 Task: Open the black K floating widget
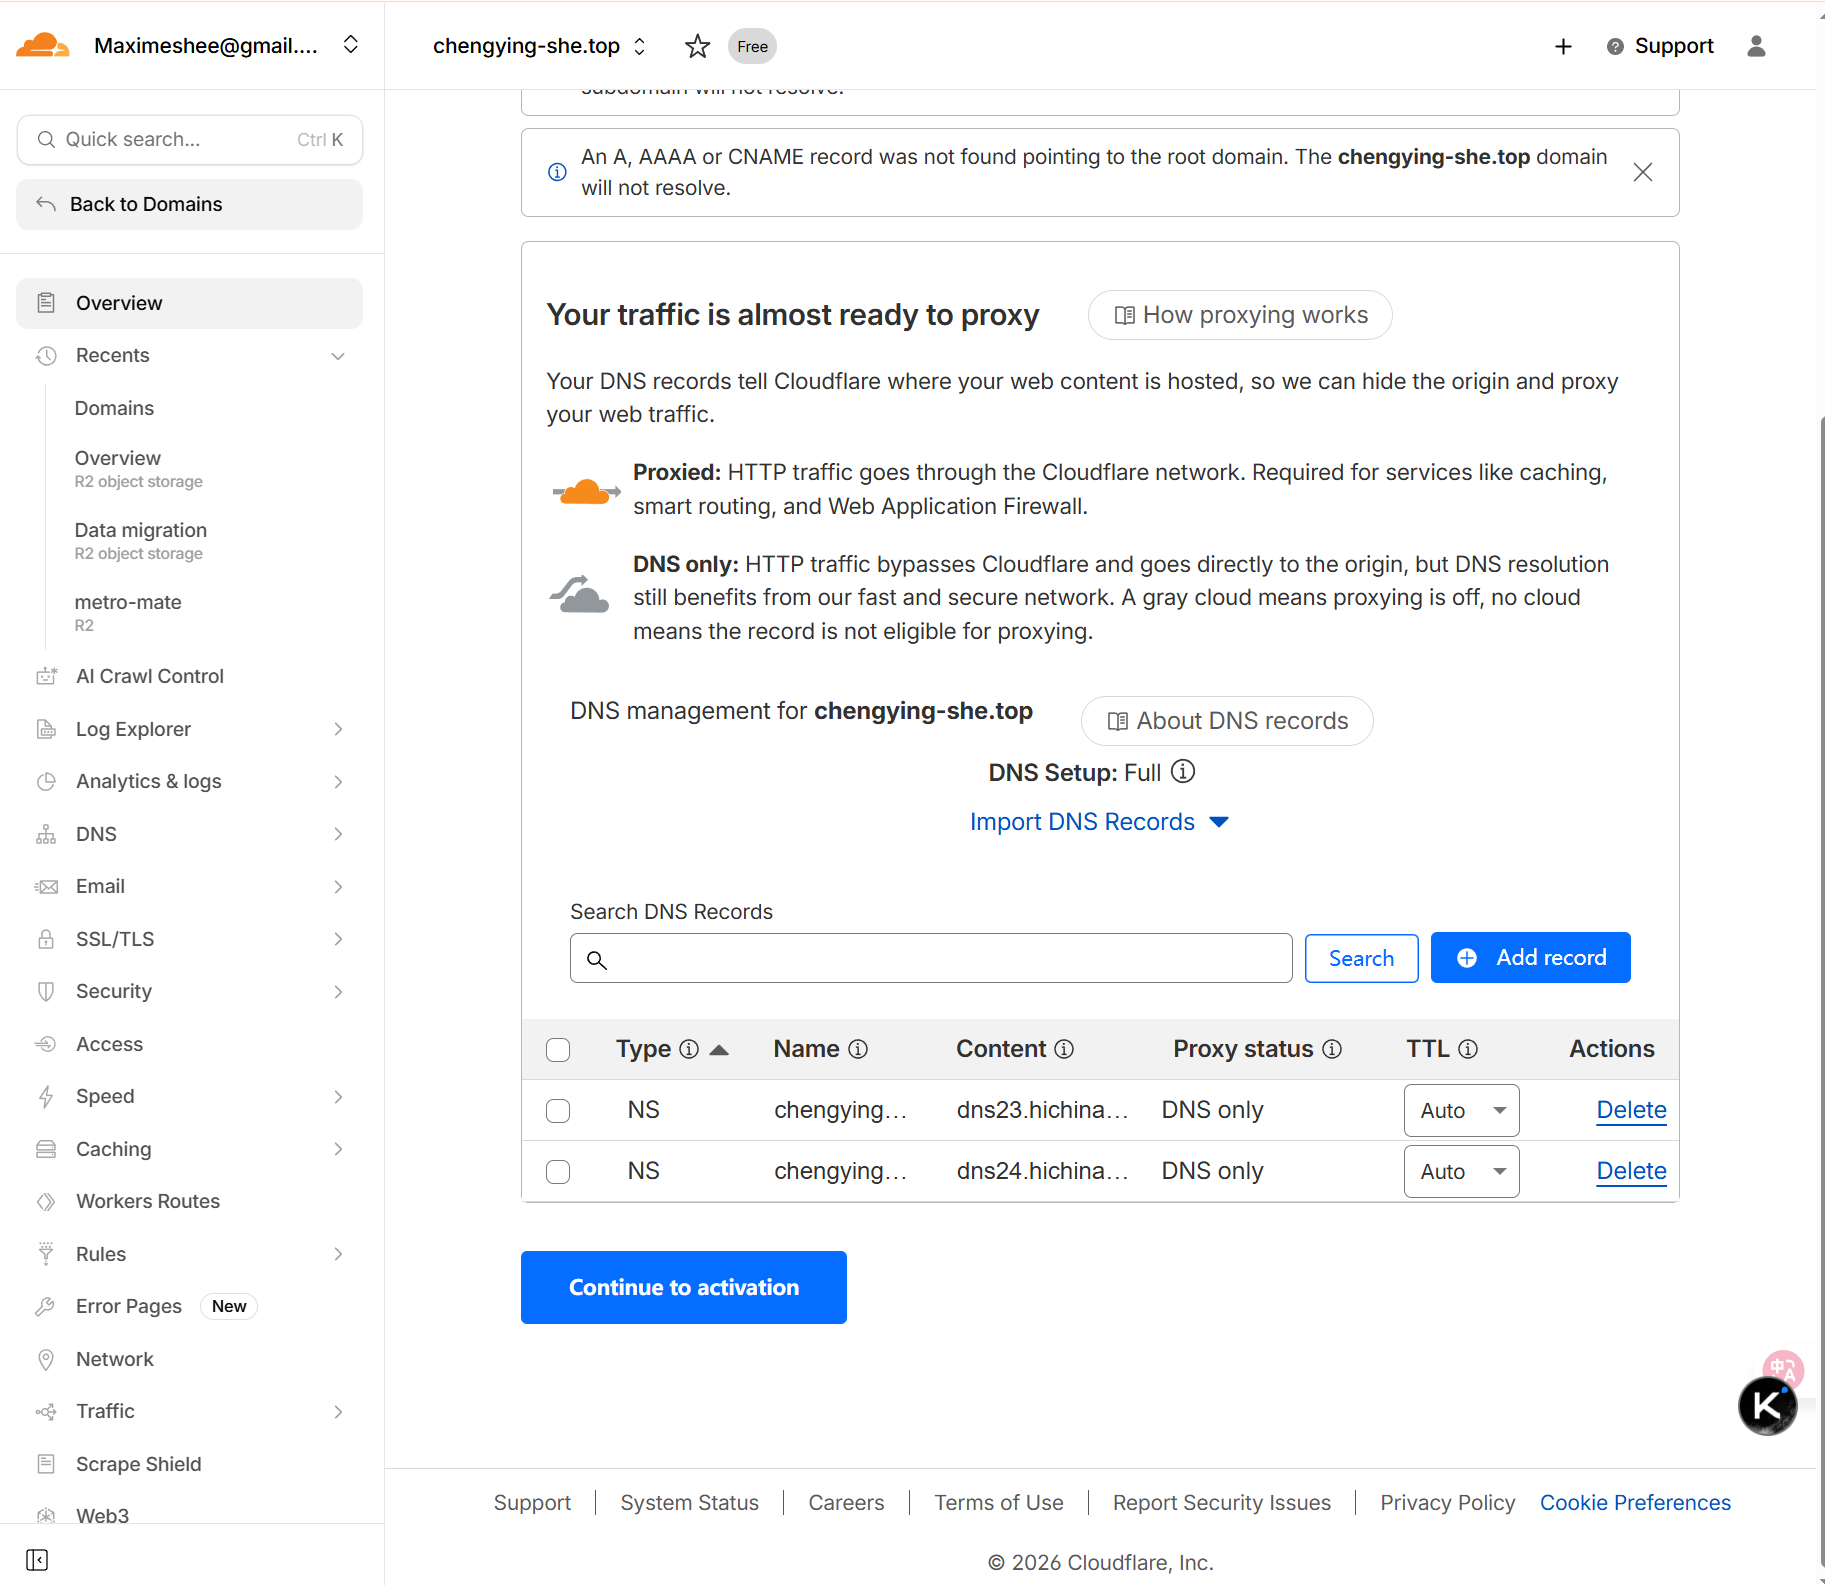tap(1767, 1405)
